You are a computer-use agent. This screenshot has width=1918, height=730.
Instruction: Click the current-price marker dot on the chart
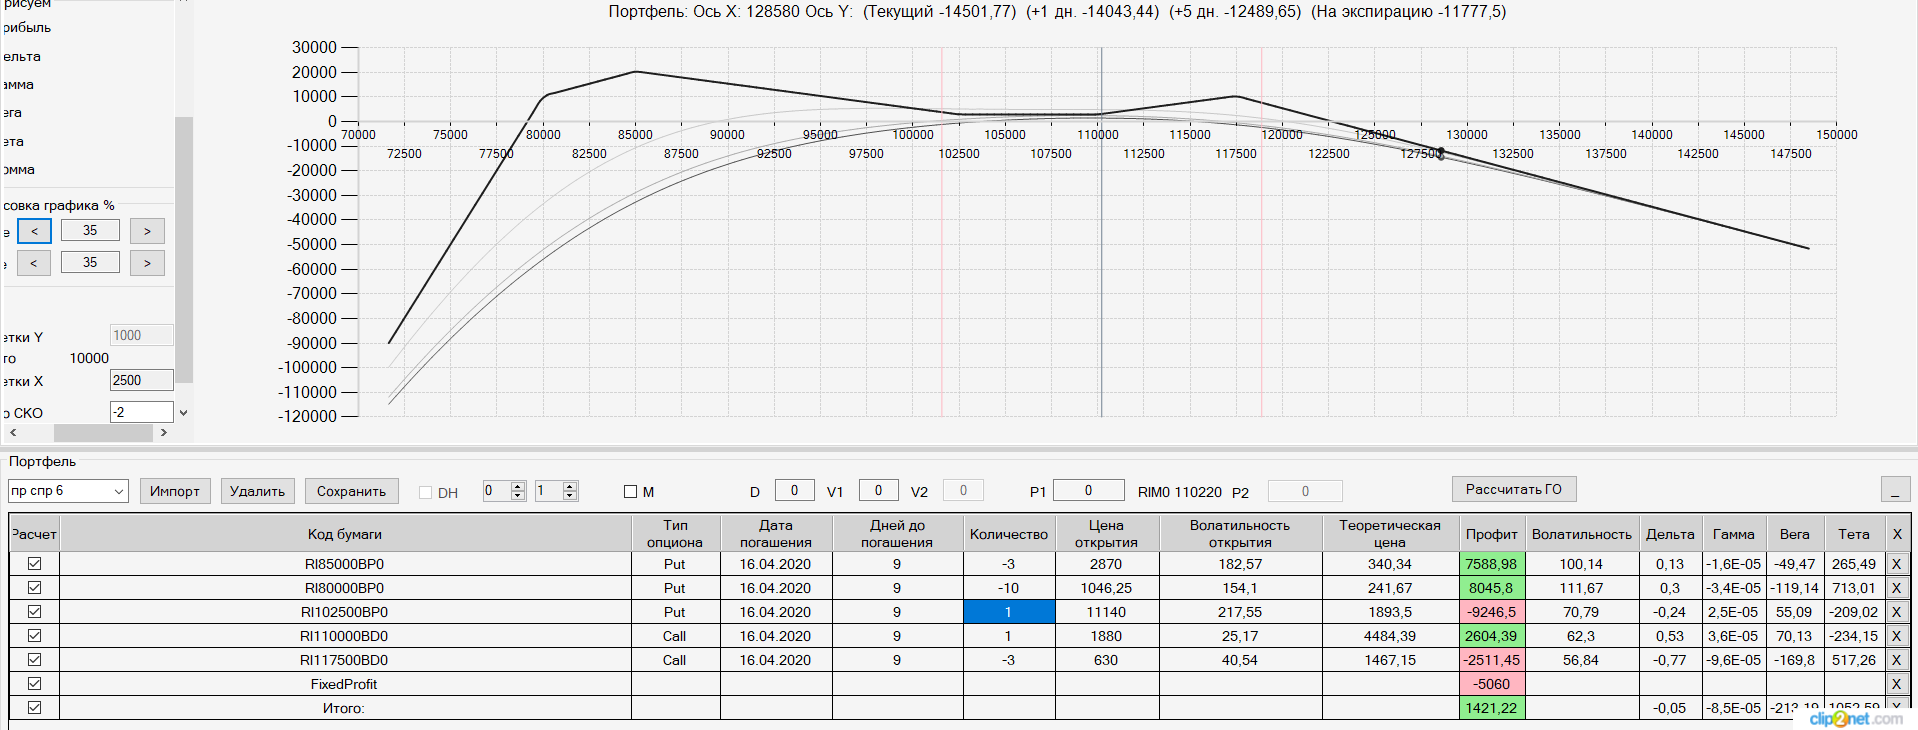(1441, 153)
